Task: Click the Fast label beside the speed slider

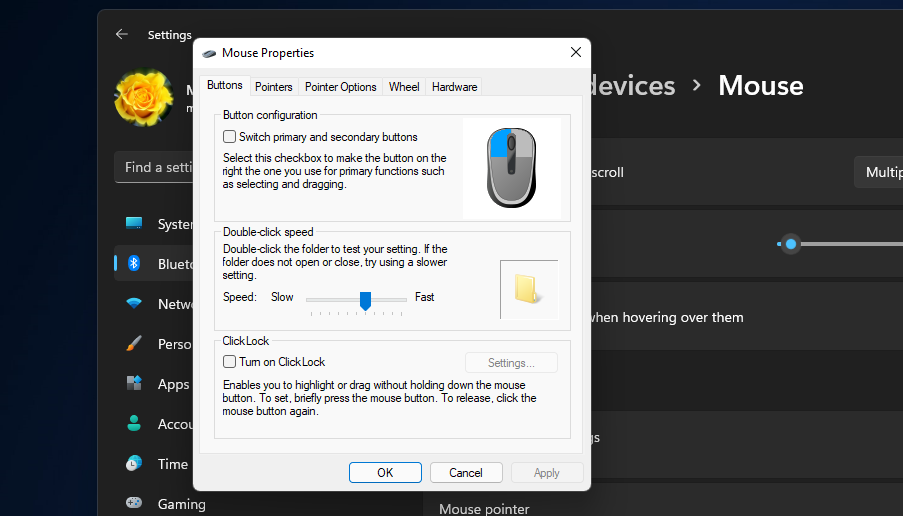Action: click(x=424, y=297)
